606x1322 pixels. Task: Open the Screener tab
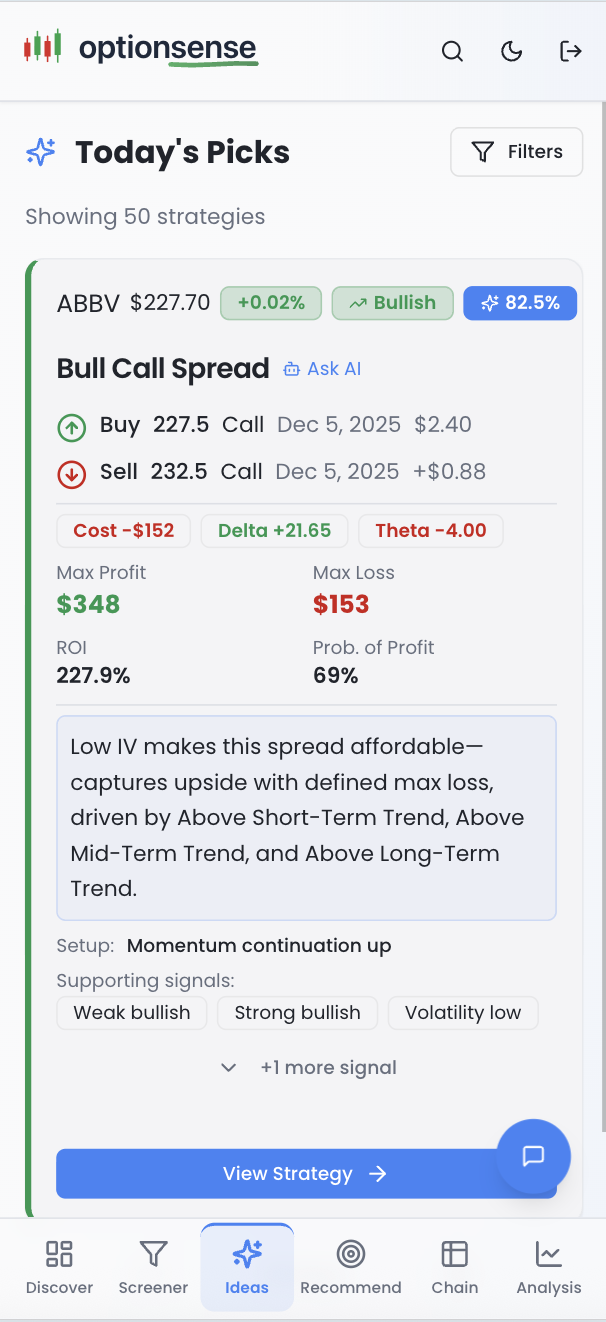click(x=153, y=1267)
